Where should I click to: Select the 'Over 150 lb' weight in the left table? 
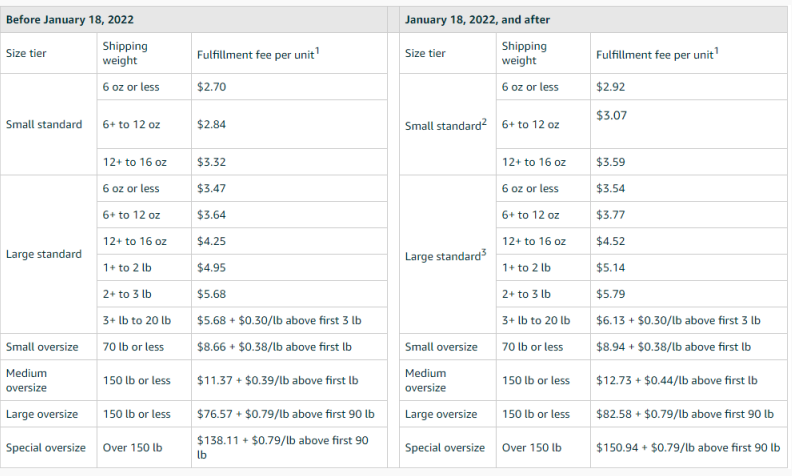coord(133,448)
